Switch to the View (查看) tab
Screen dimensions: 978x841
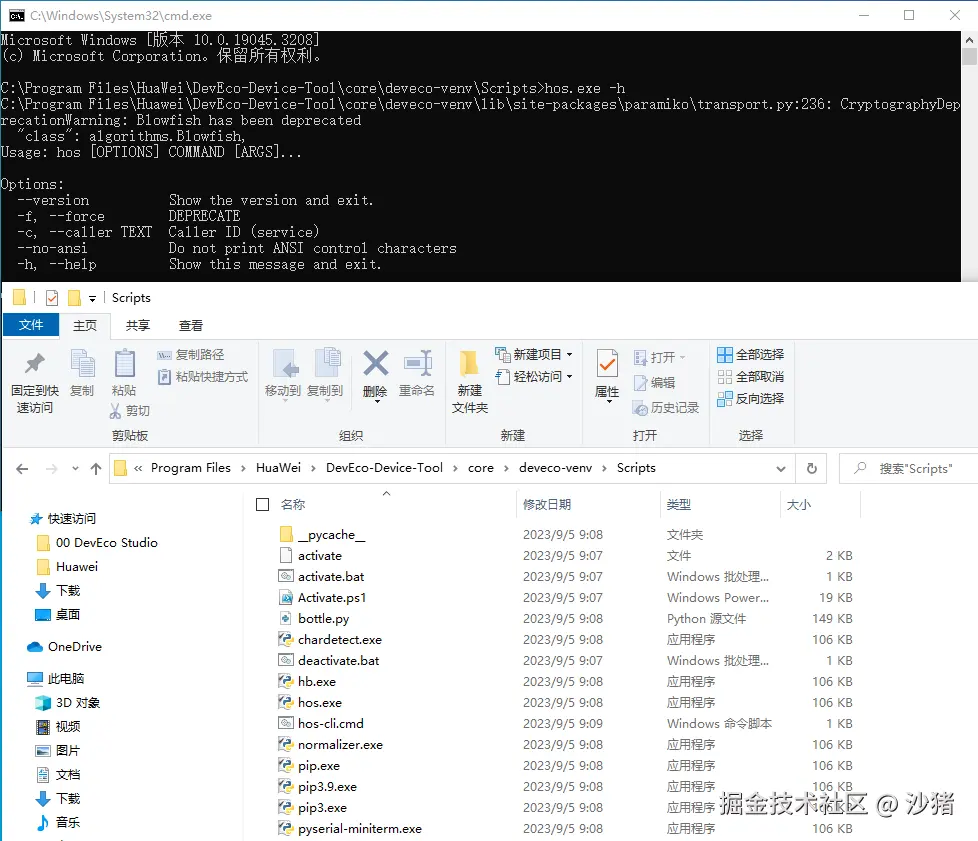pos(191,325)
